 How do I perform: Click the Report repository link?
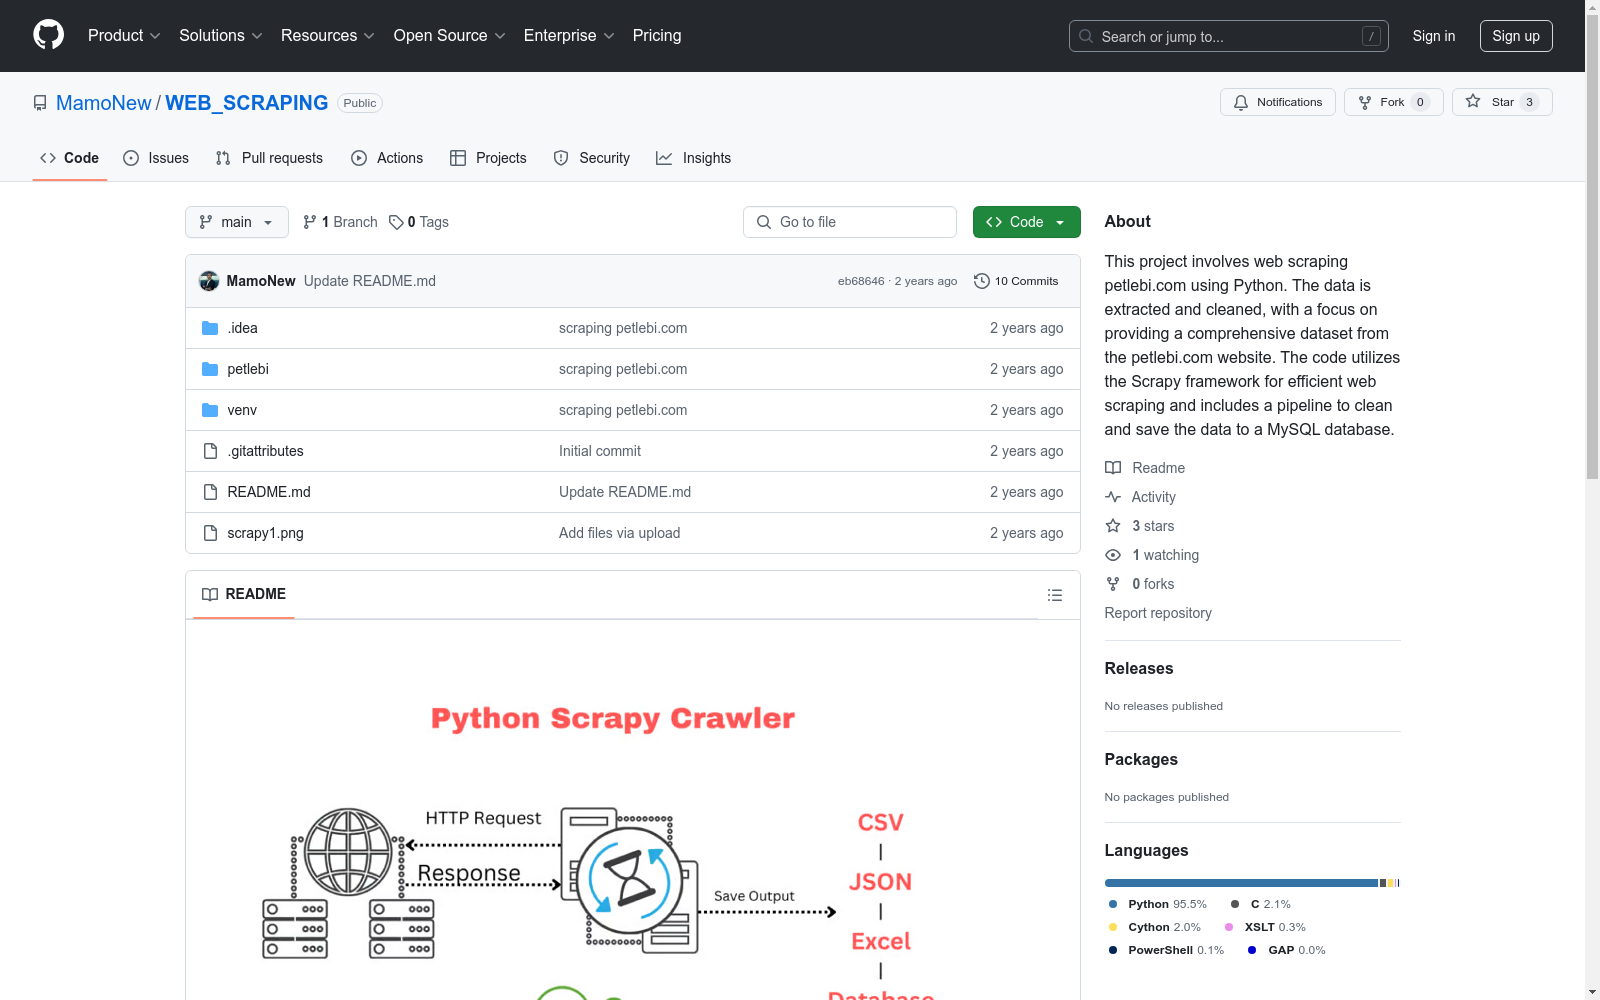(x=1158, y=613)
